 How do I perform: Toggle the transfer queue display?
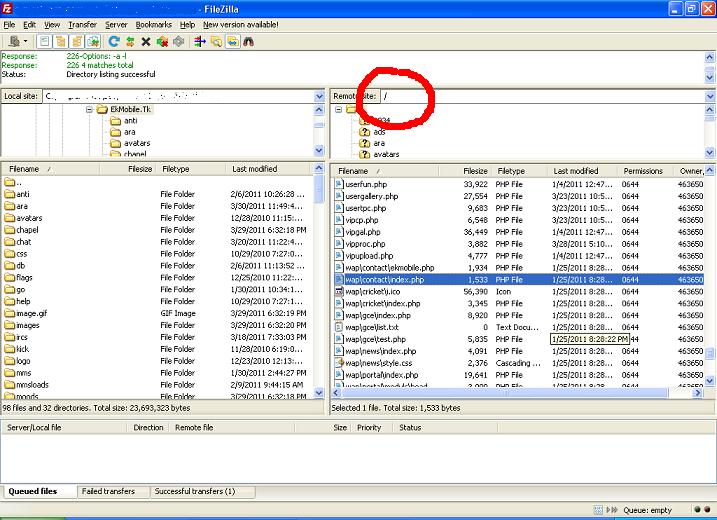pos(93,41)
